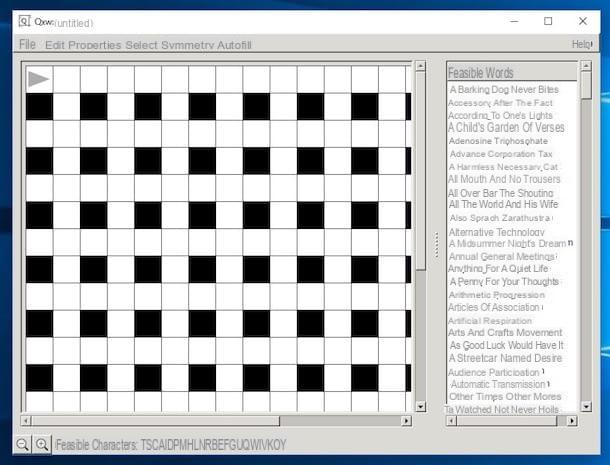Click the zoom out magnifier icon

[22, 444]
